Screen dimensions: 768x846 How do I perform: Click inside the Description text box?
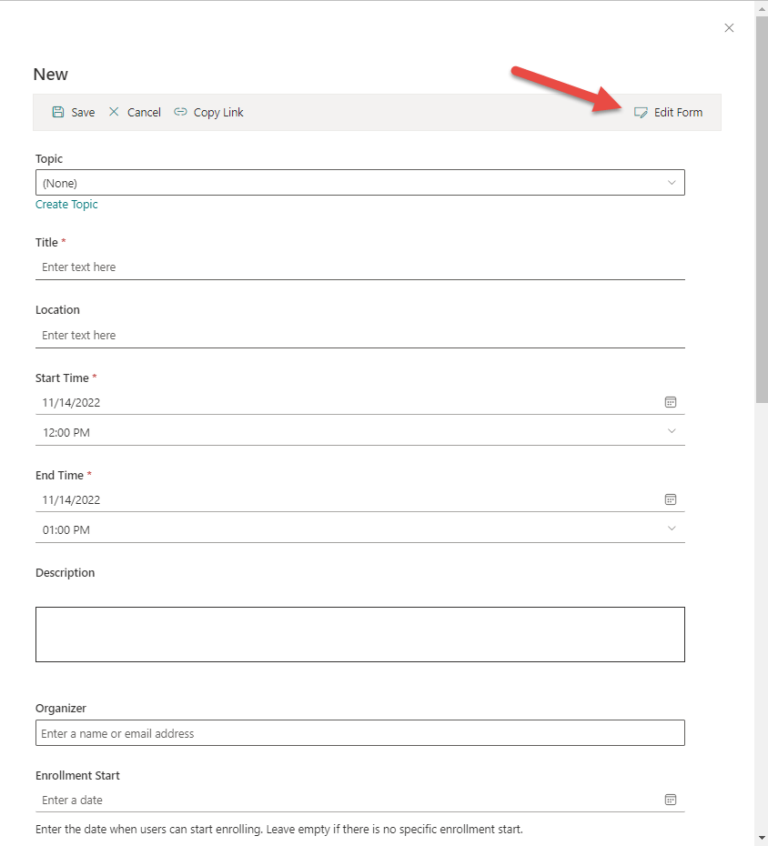tap(360, 632)
